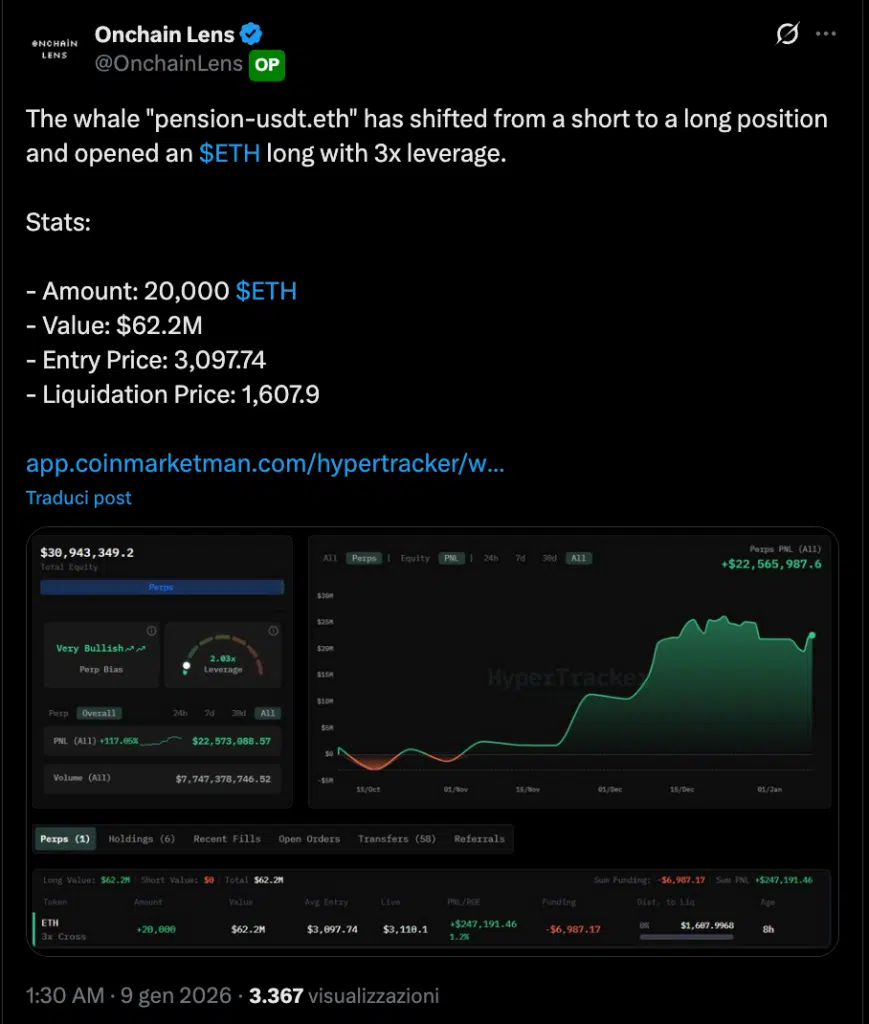Enable the All filter in the left stats panel
The image size is (869, 1024).
coord(267,713)
